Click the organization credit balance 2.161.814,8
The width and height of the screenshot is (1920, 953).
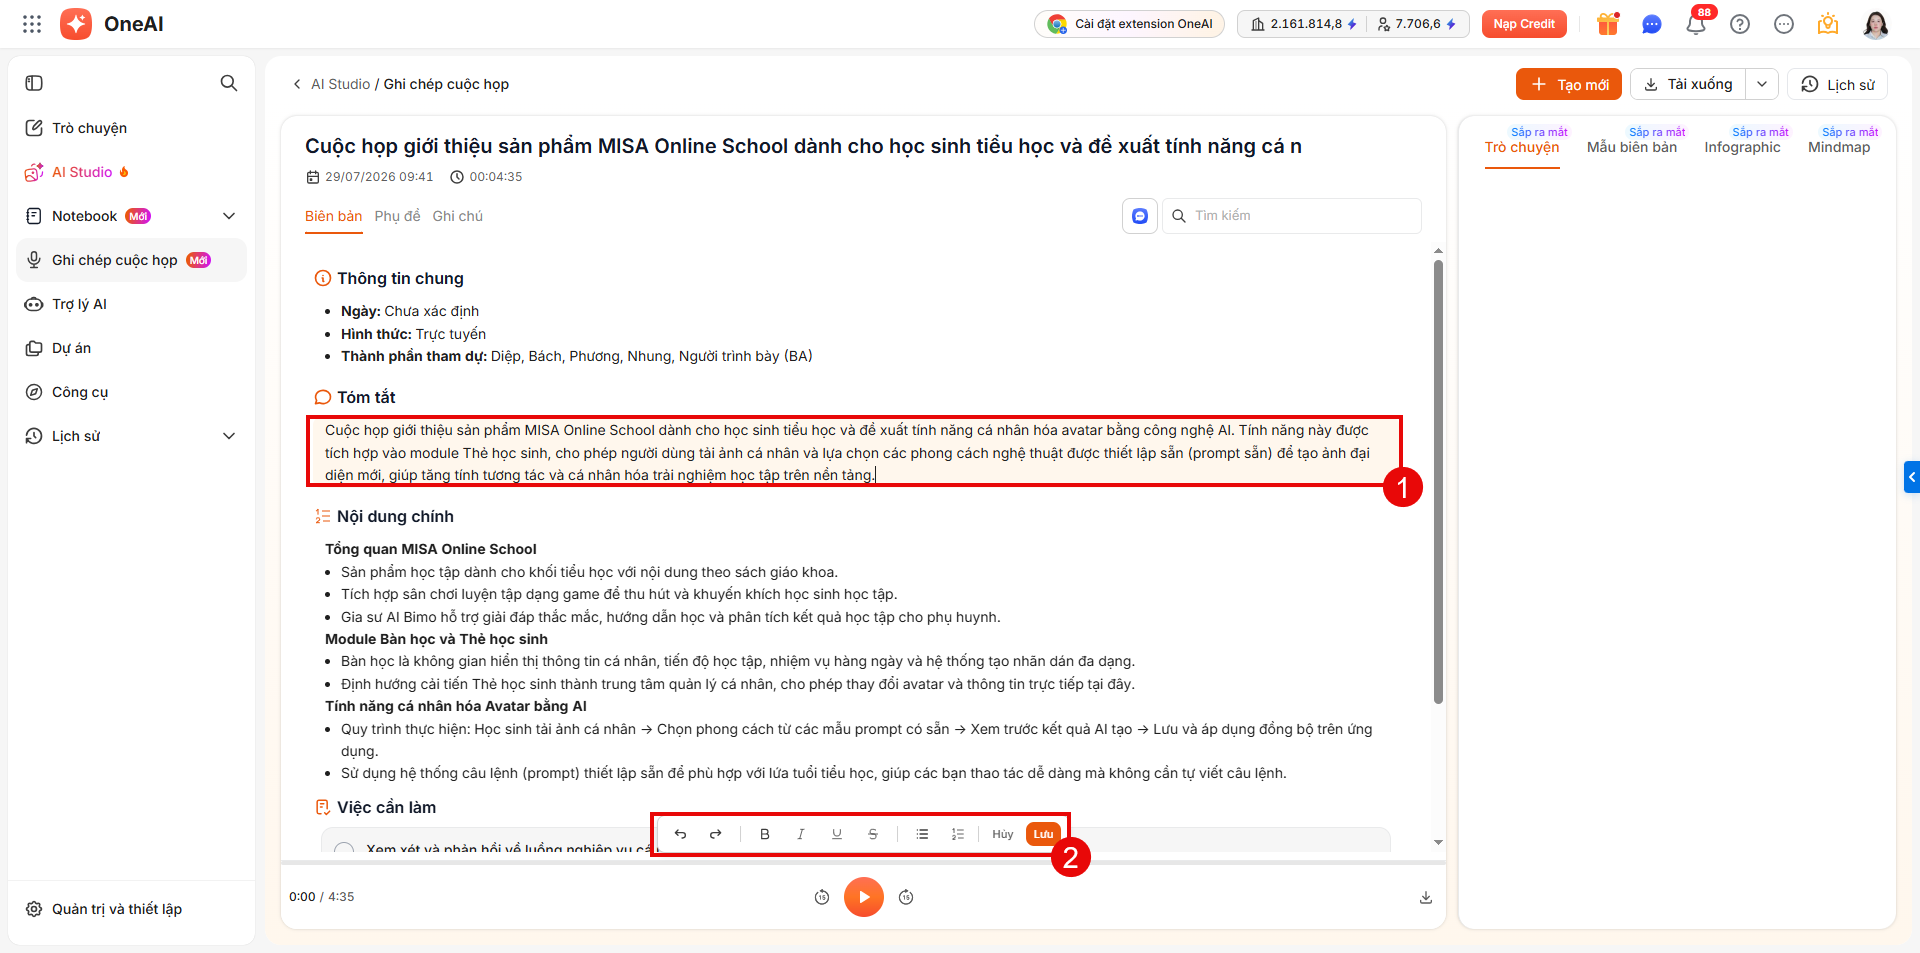point(1304,24)
